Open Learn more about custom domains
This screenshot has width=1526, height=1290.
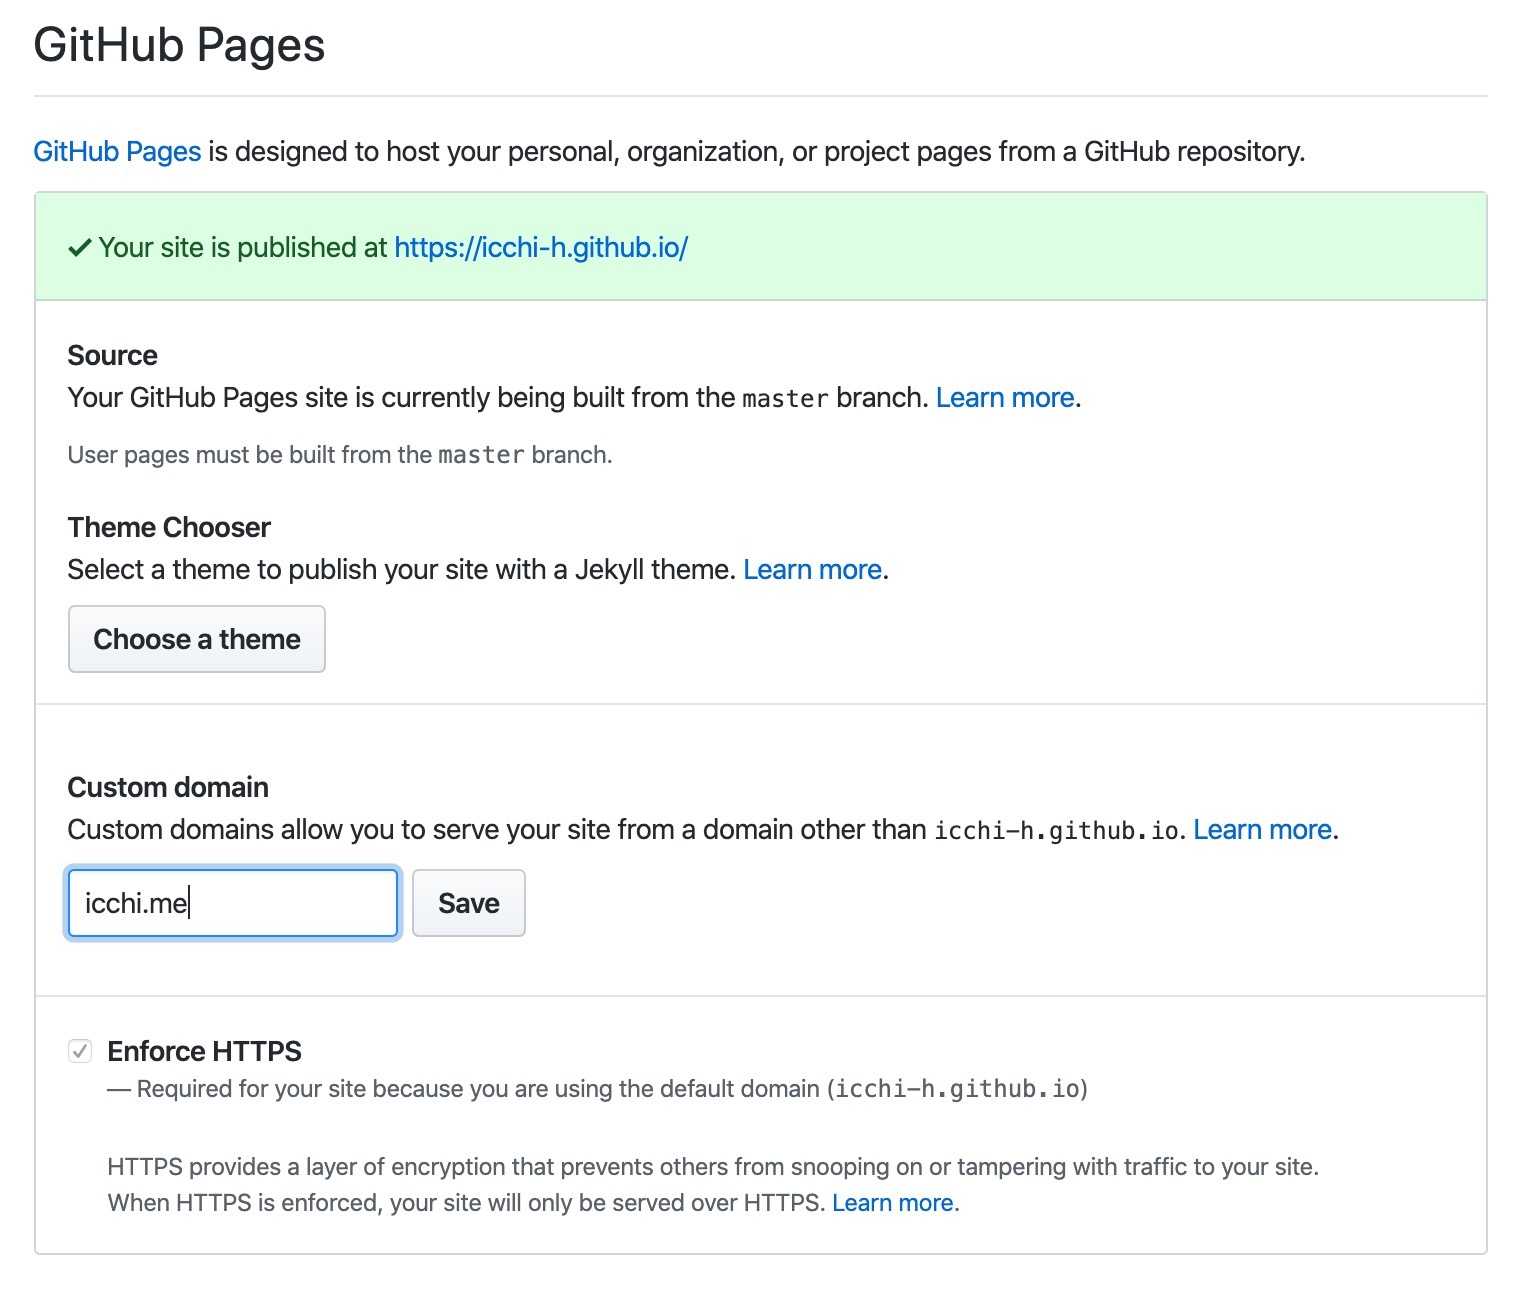click(x=1261, y=829)
